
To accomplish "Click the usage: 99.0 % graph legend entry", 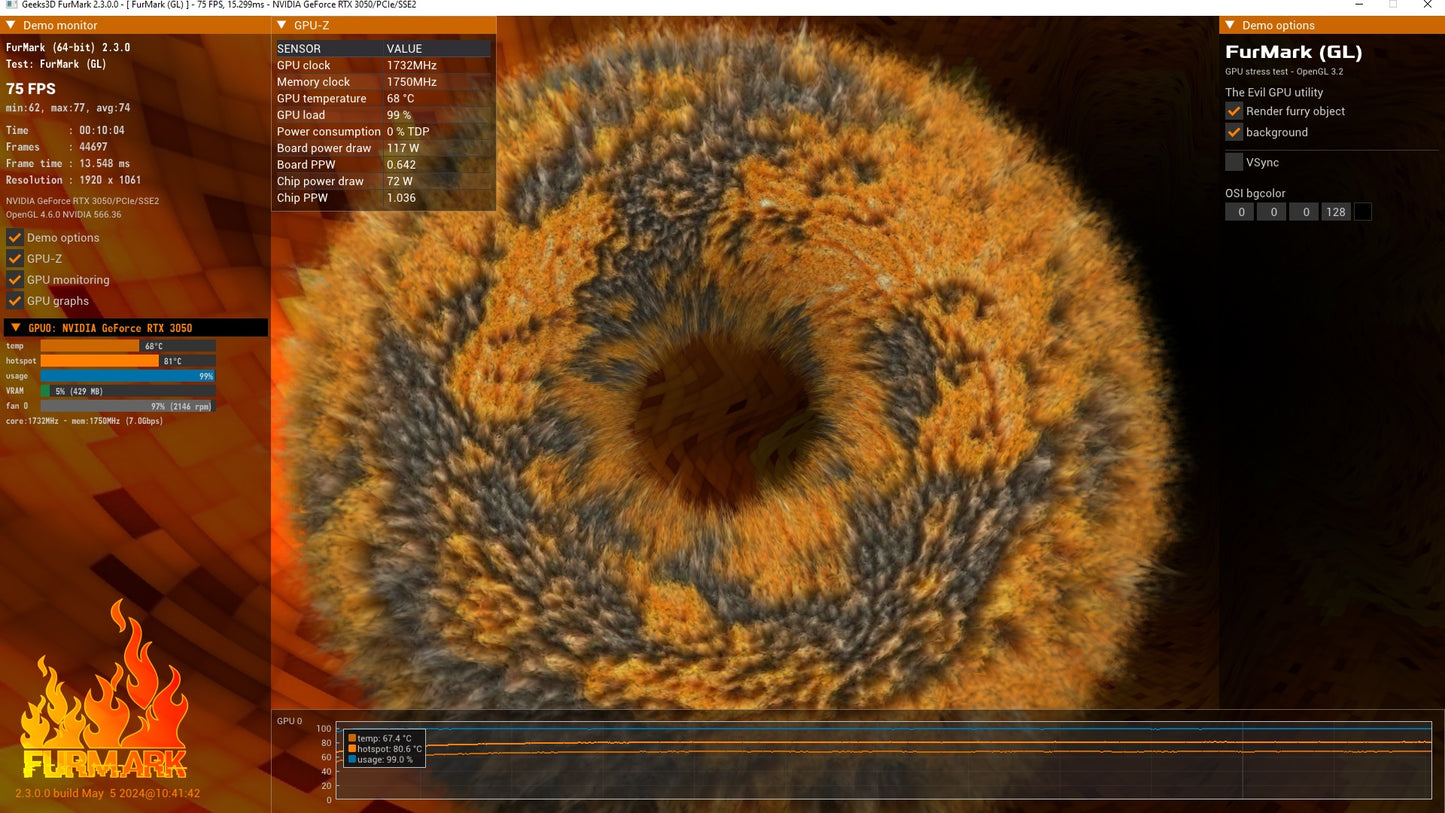I will click(380, 760).
